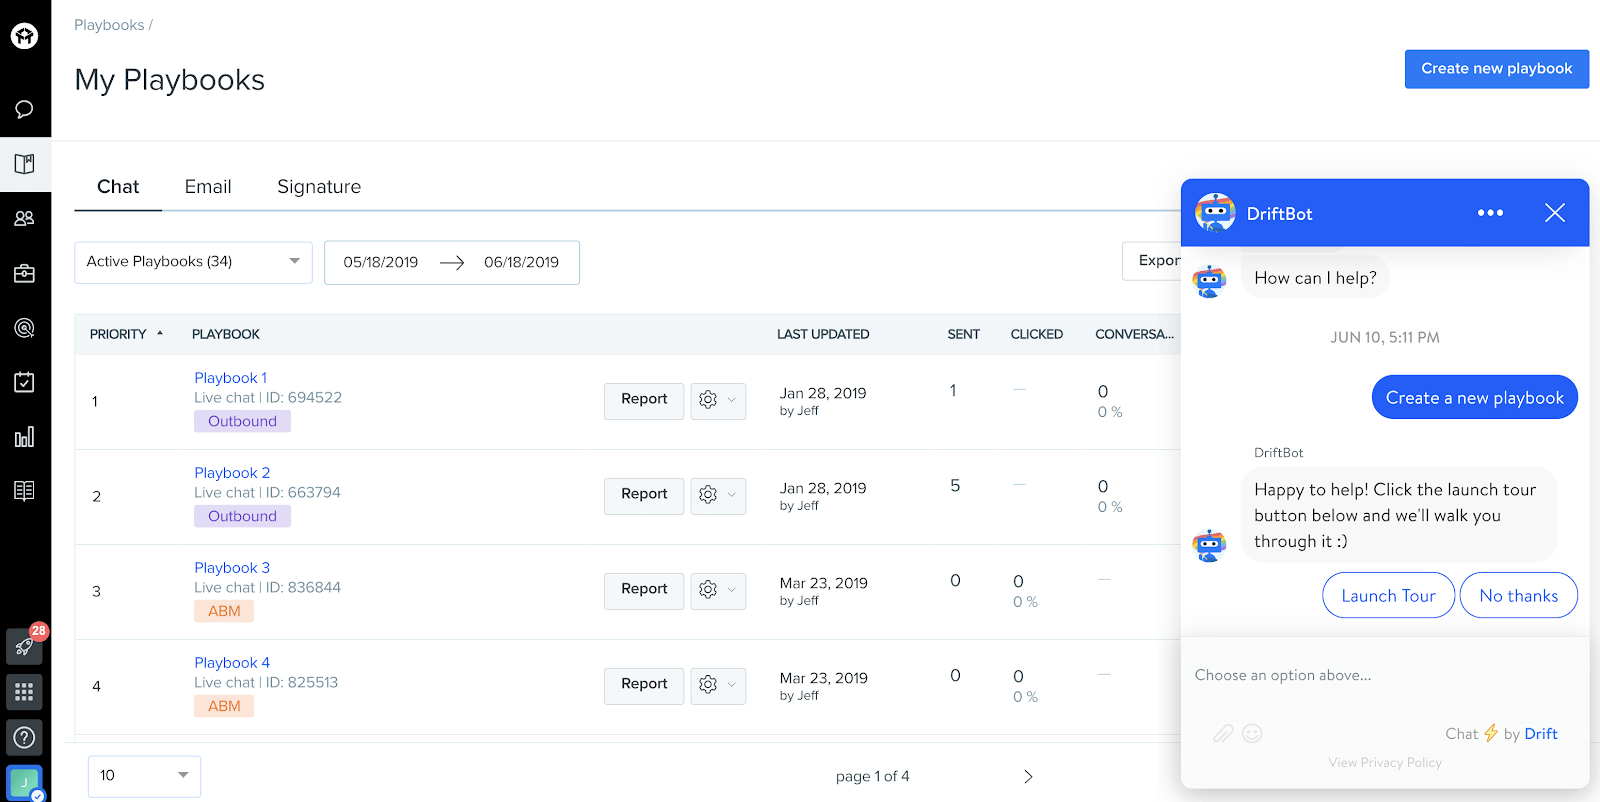1600x802 pixels.
Task: Open settings gear for Playbook 3
Action: (718, 591)
